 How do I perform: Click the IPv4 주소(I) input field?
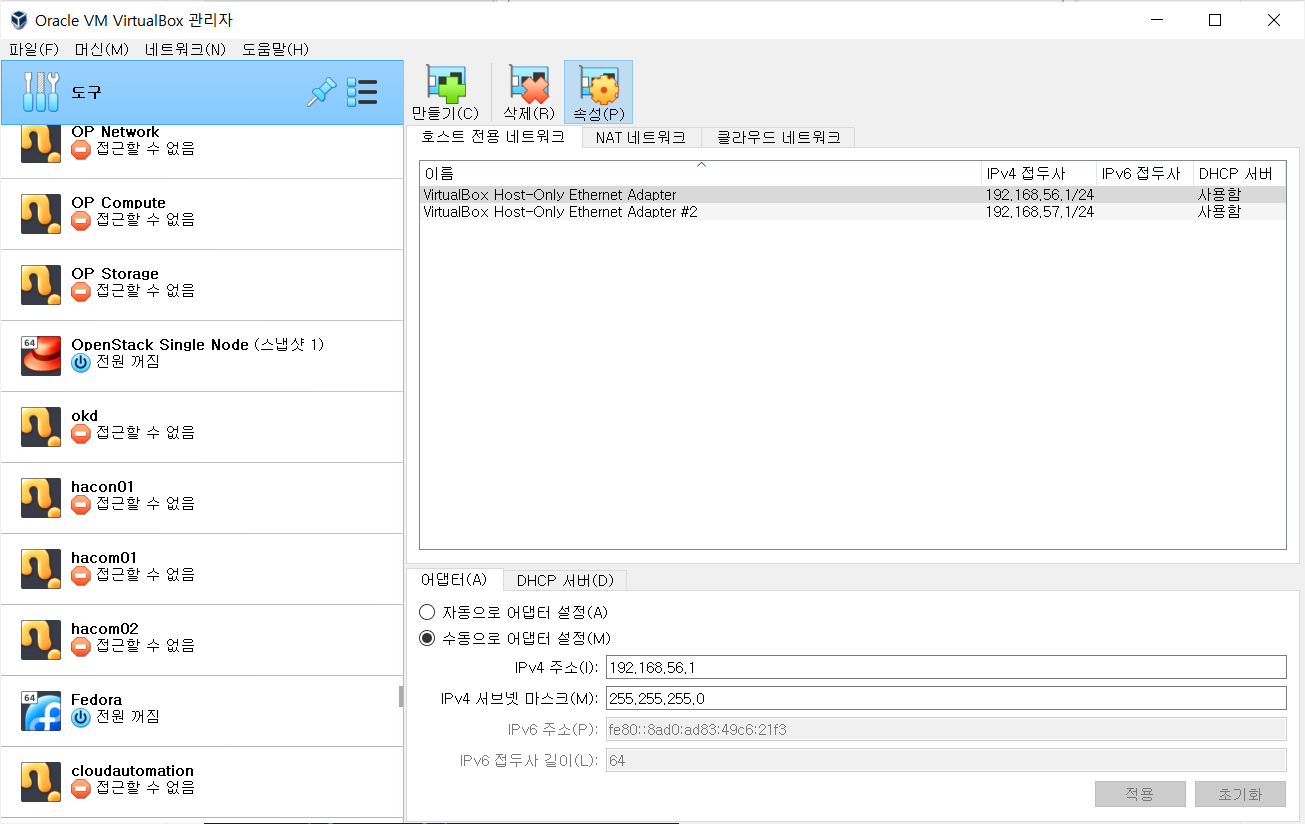tap(946, 667)
